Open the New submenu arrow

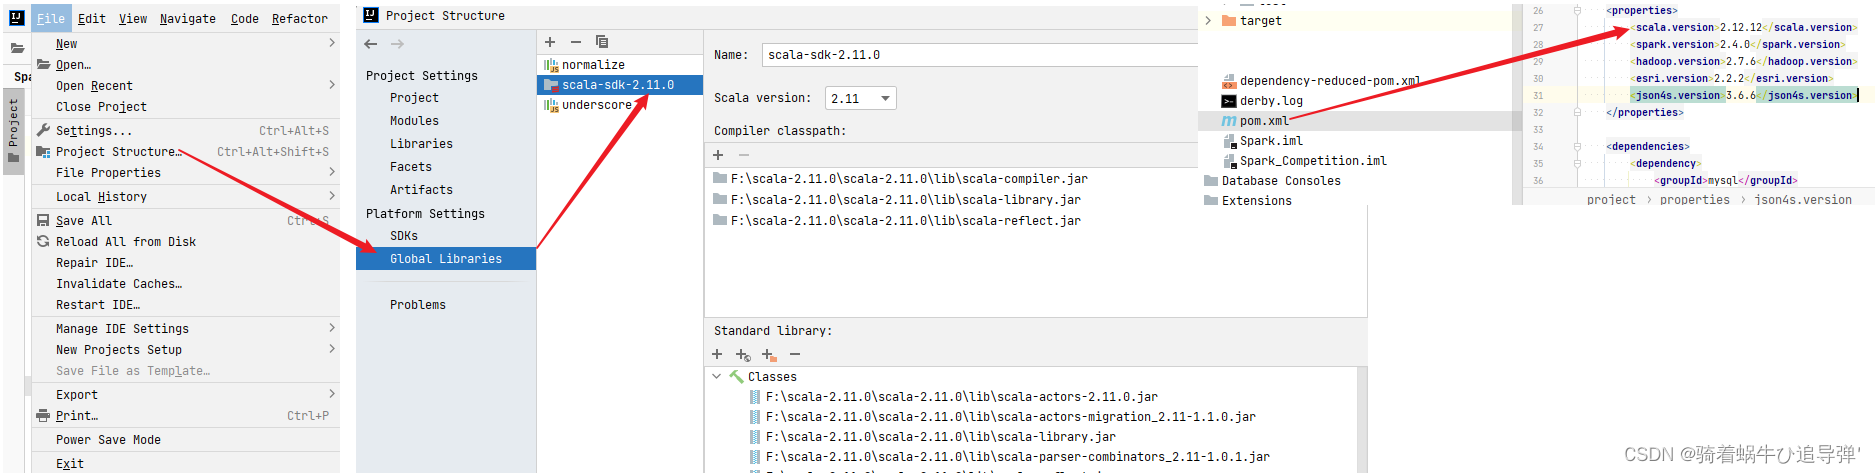tap(332, 43)
